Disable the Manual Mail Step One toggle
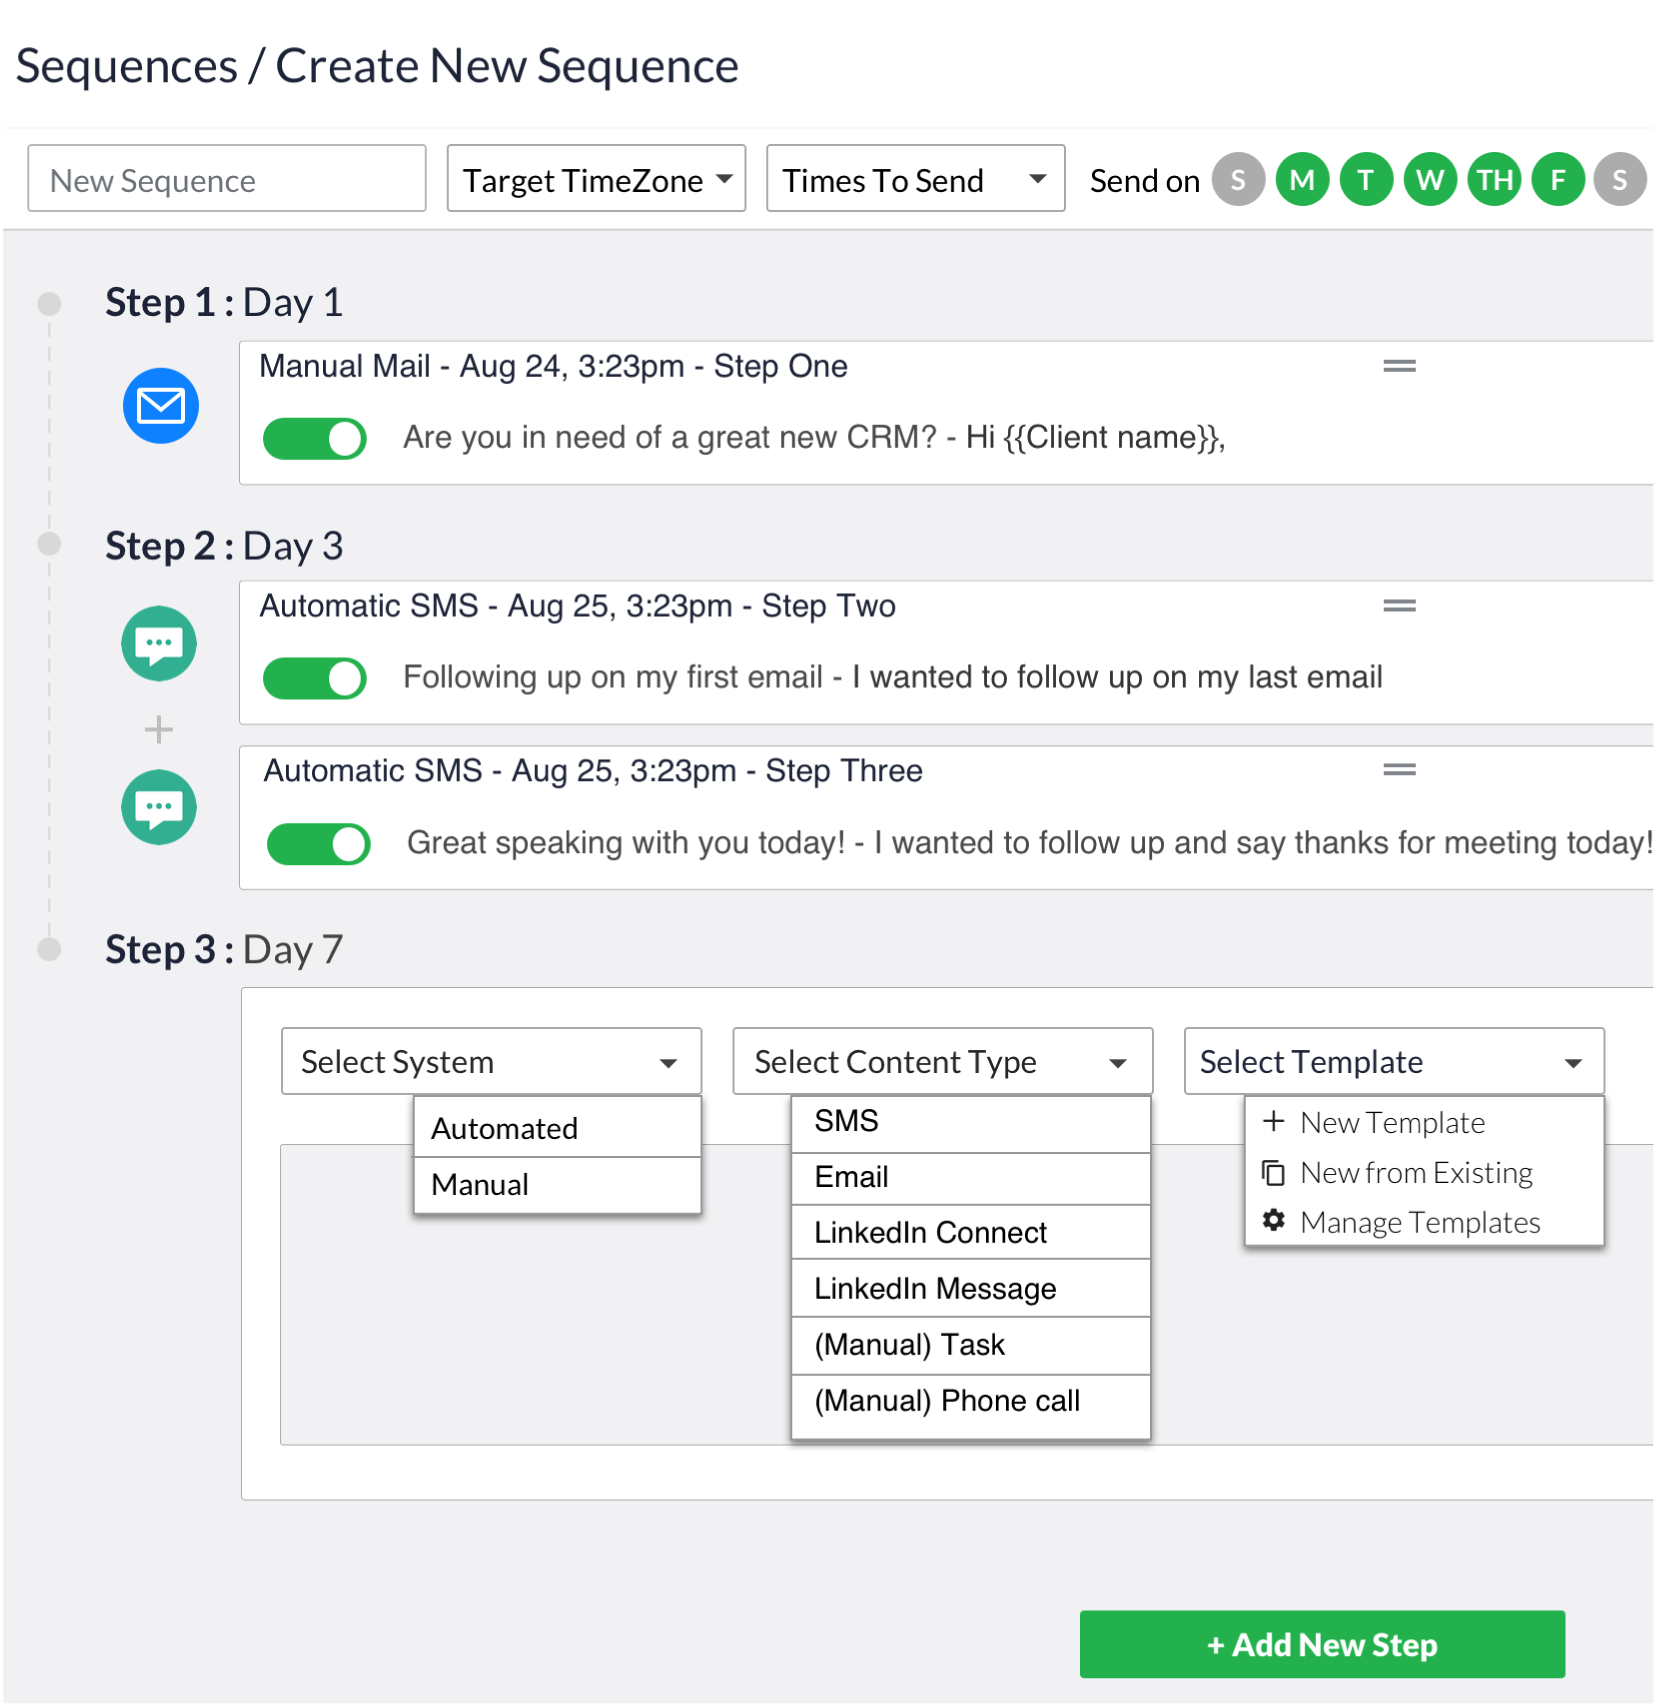1655x1705 pixels. (315, 439)
